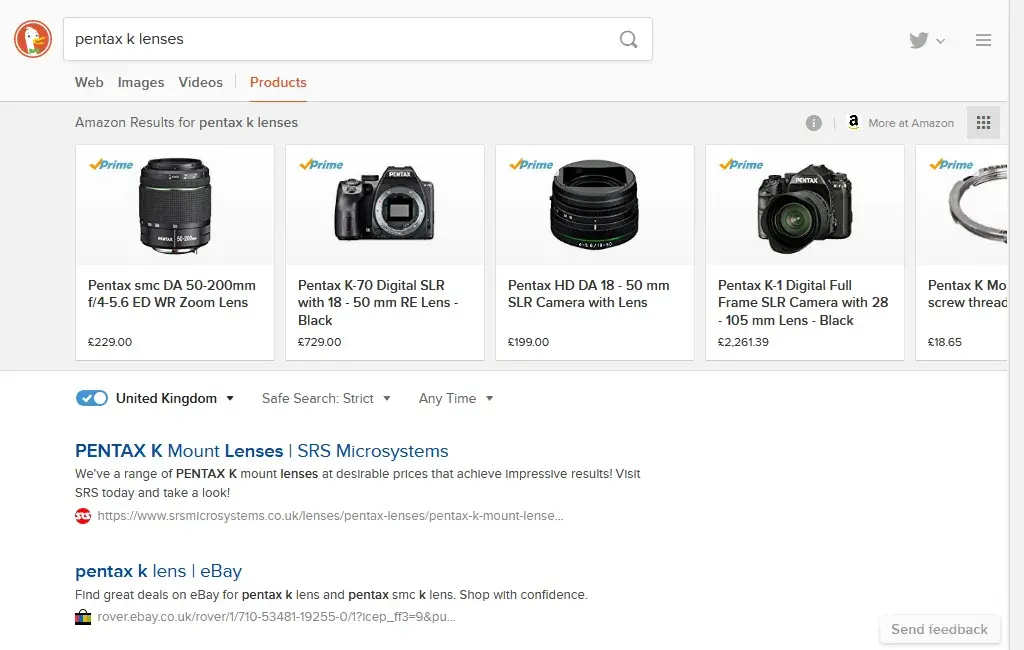Expand the chevron beside the Twitter icon
Screen dimensions: 1024x650
pyautogui.click(x=940, y=41)
